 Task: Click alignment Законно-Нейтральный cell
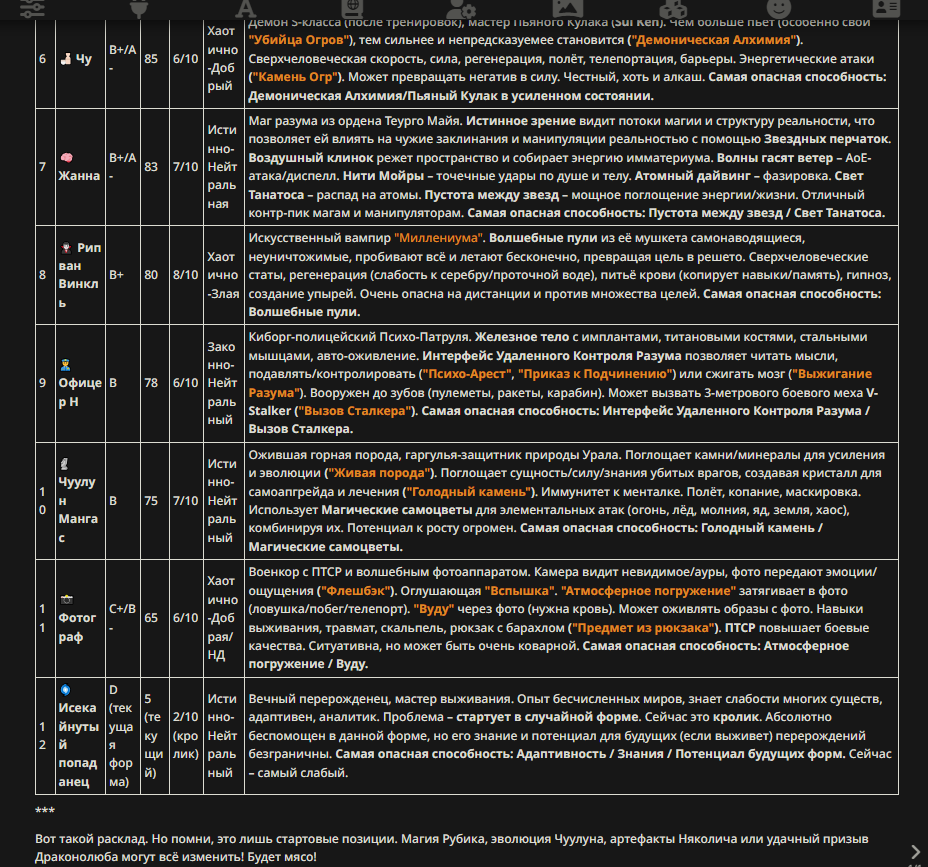click(222, 383)
